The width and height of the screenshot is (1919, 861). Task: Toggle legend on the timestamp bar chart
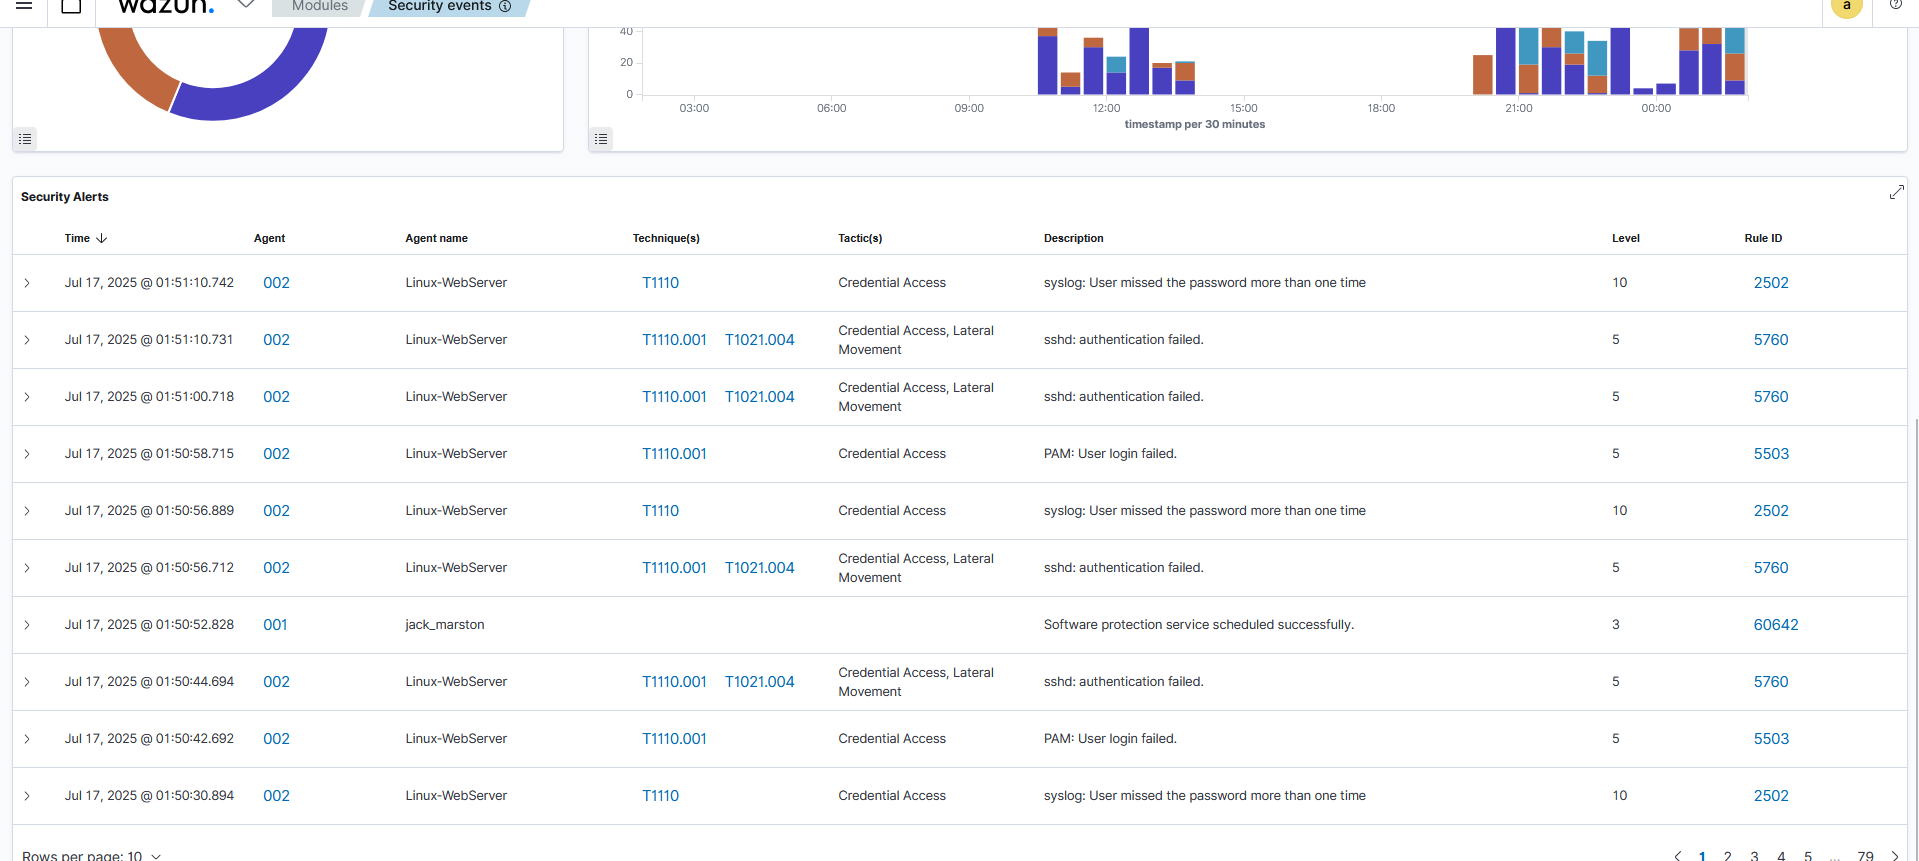pyautogui.click(x=601, y=139)
